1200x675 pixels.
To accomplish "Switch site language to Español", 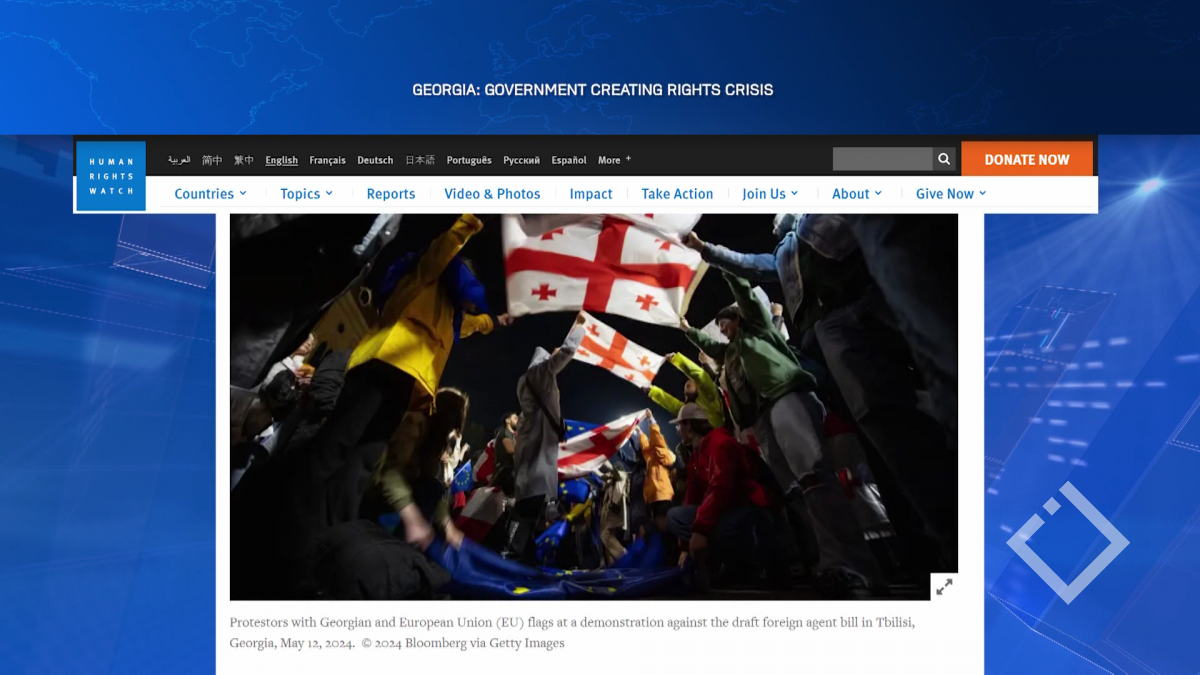I will tap(569, 160).
